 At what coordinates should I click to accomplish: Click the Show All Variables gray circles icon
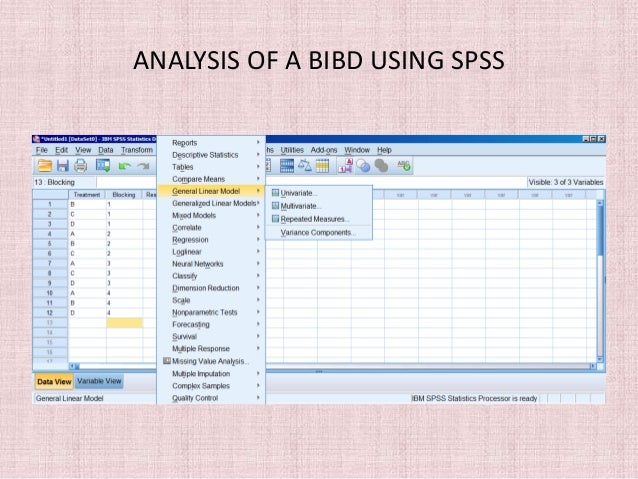[x=381, y=166]
